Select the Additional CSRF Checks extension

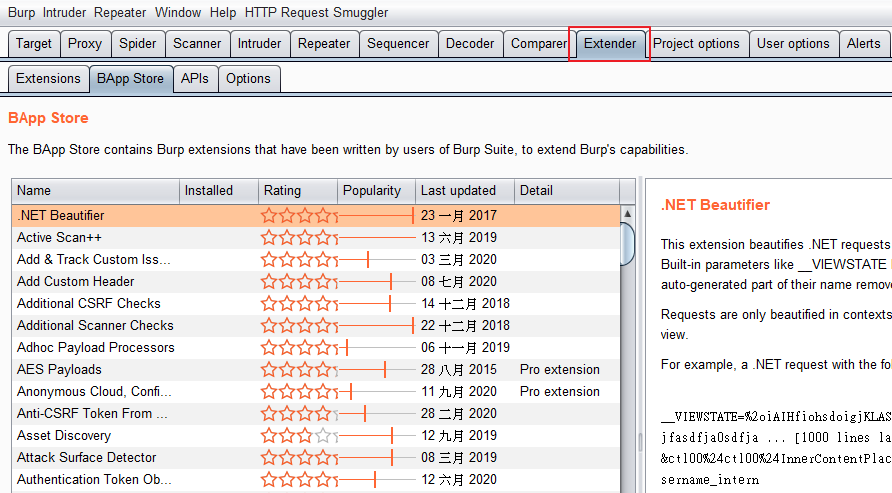click(x=316, y=304)
